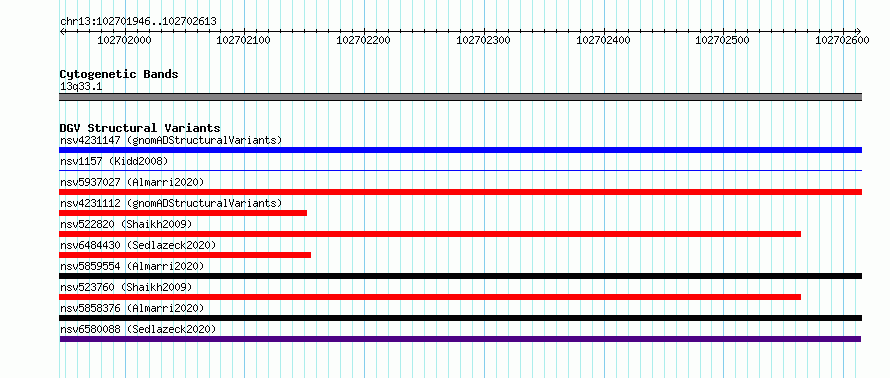Select the nsv4231147 thick blue variant bar
890x378 pixels.
(460, 150)
